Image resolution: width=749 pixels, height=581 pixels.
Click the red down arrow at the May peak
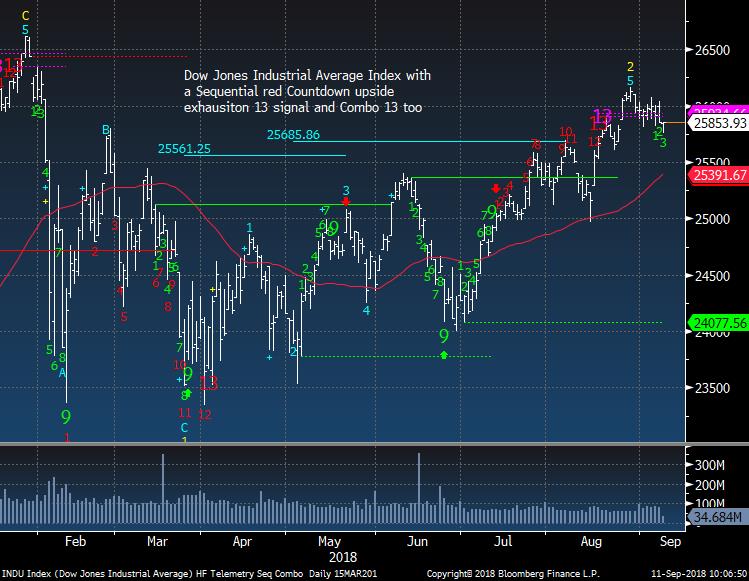click(346, 203)
